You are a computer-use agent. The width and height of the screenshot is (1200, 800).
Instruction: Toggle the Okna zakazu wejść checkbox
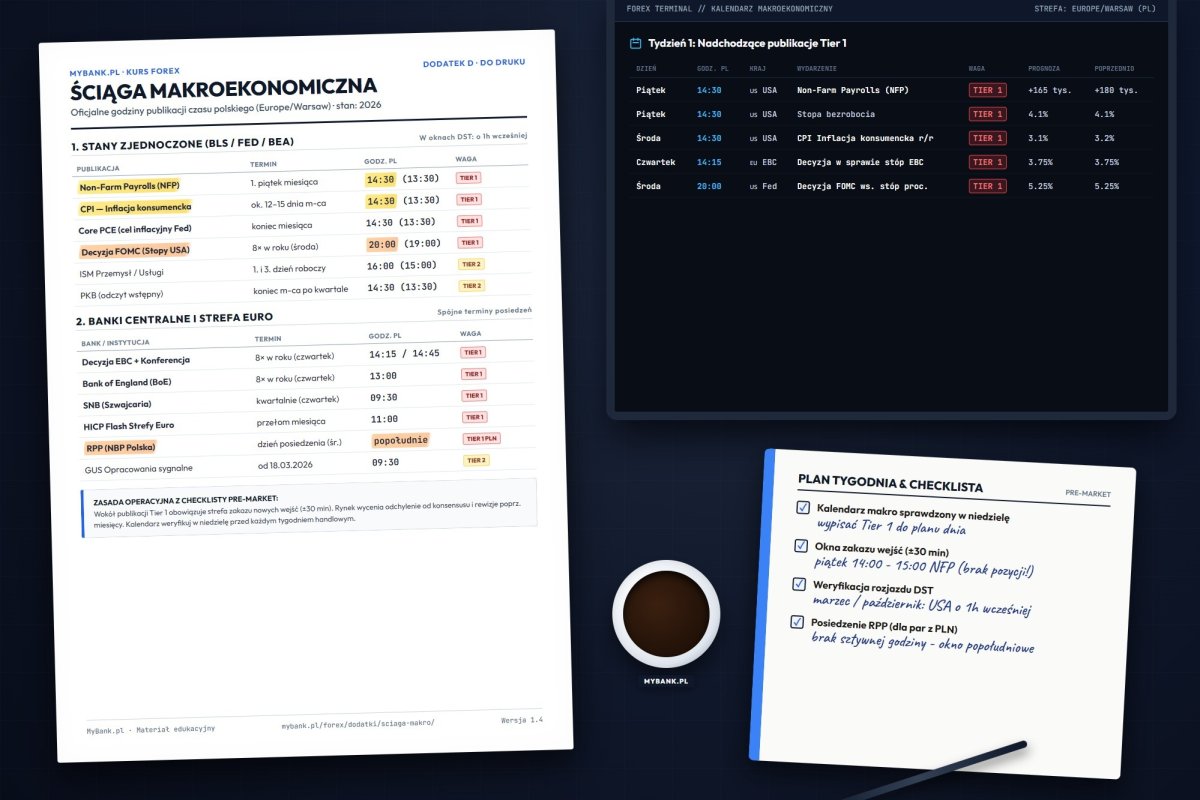(801, 546)
